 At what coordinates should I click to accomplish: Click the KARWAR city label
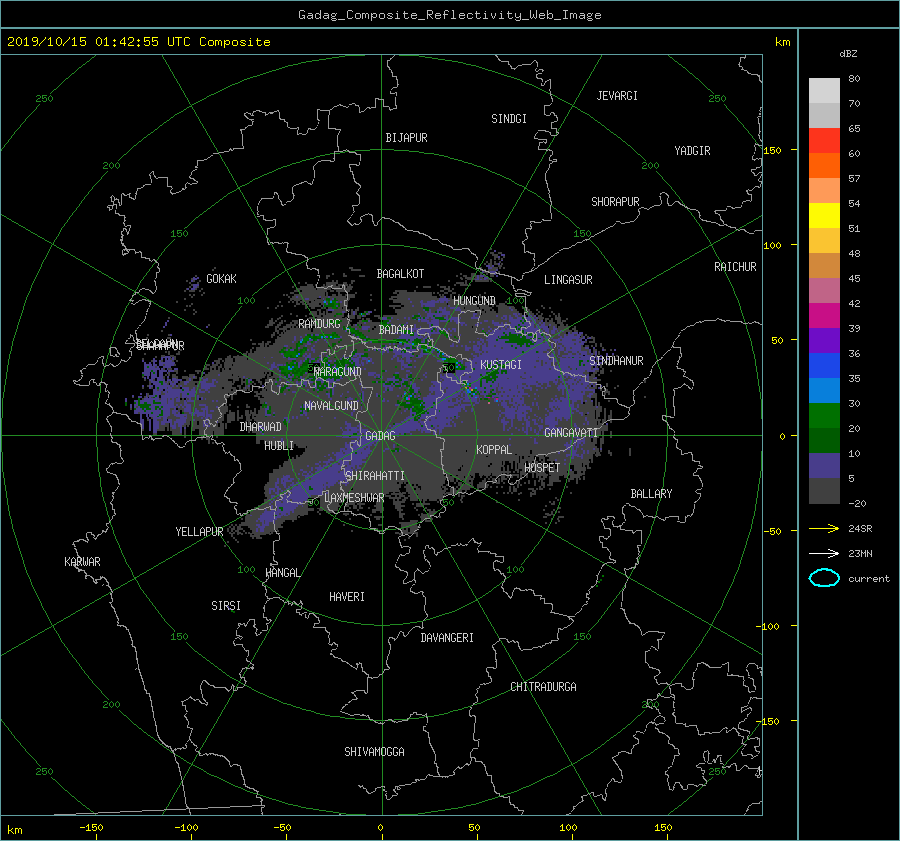(82, 562)
